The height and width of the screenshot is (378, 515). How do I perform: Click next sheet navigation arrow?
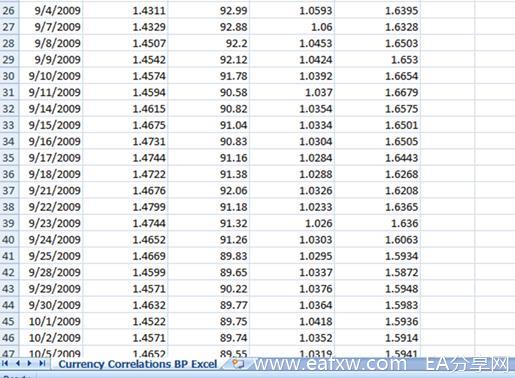pos(30,363)
